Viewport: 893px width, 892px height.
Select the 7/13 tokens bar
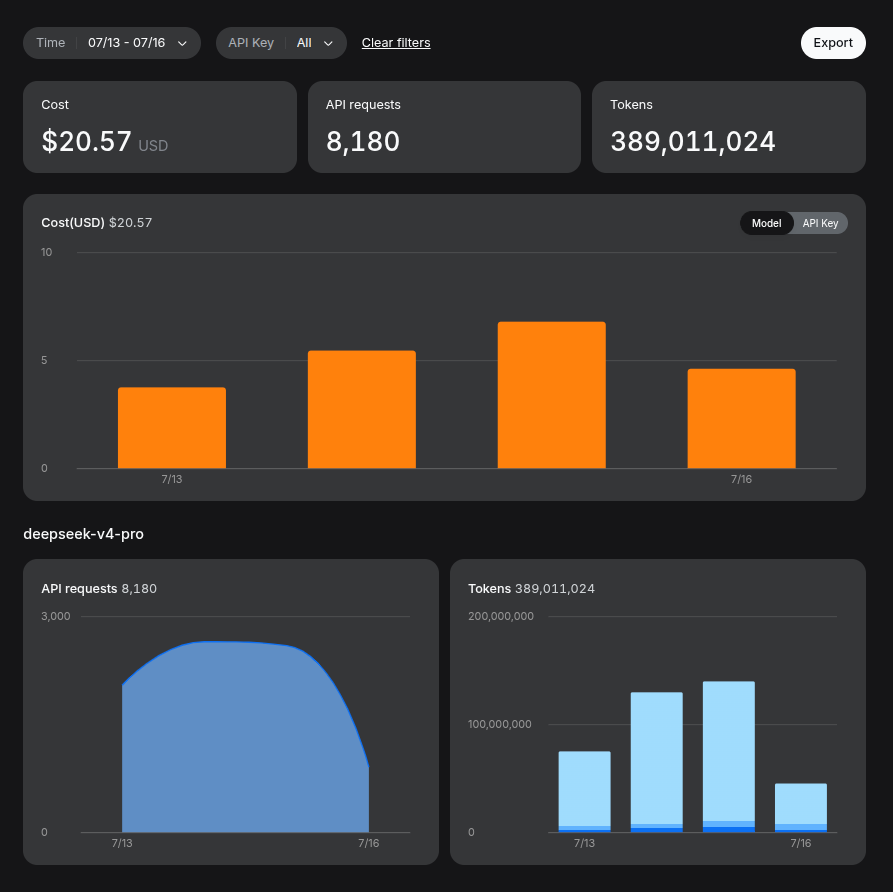pyautogui.click(x=584, y=792)
